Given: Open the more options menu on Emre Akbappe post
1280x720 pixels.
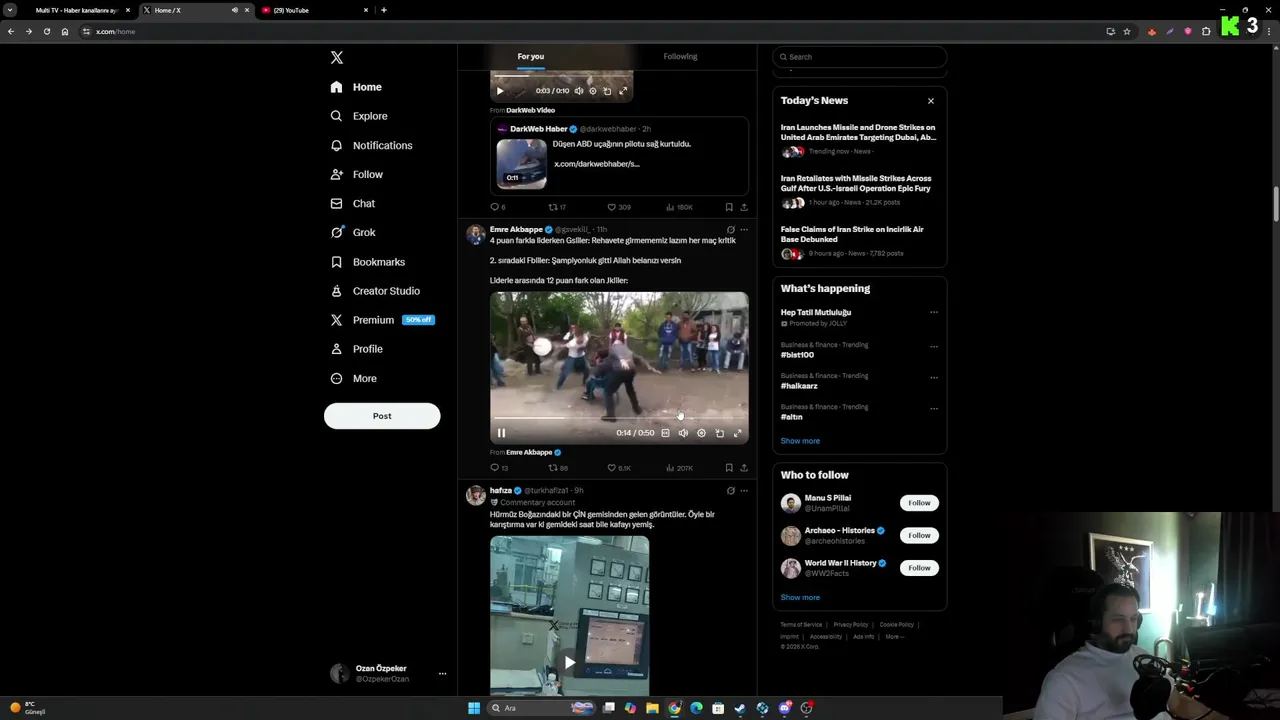Looking at the screenshot, I should [x=743, y=230].
